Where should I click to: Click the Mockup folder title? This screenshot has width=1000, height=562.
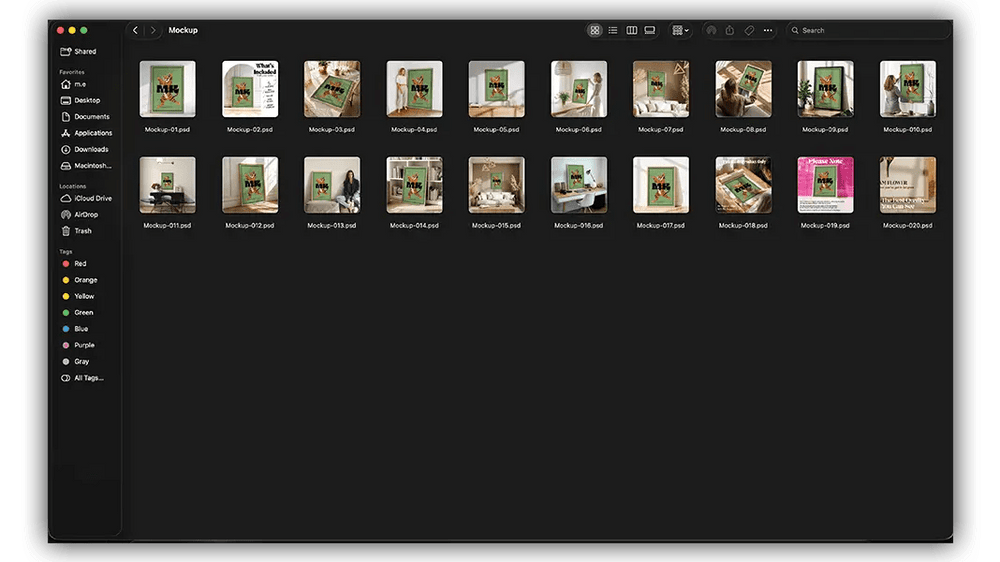pos(183,30)
